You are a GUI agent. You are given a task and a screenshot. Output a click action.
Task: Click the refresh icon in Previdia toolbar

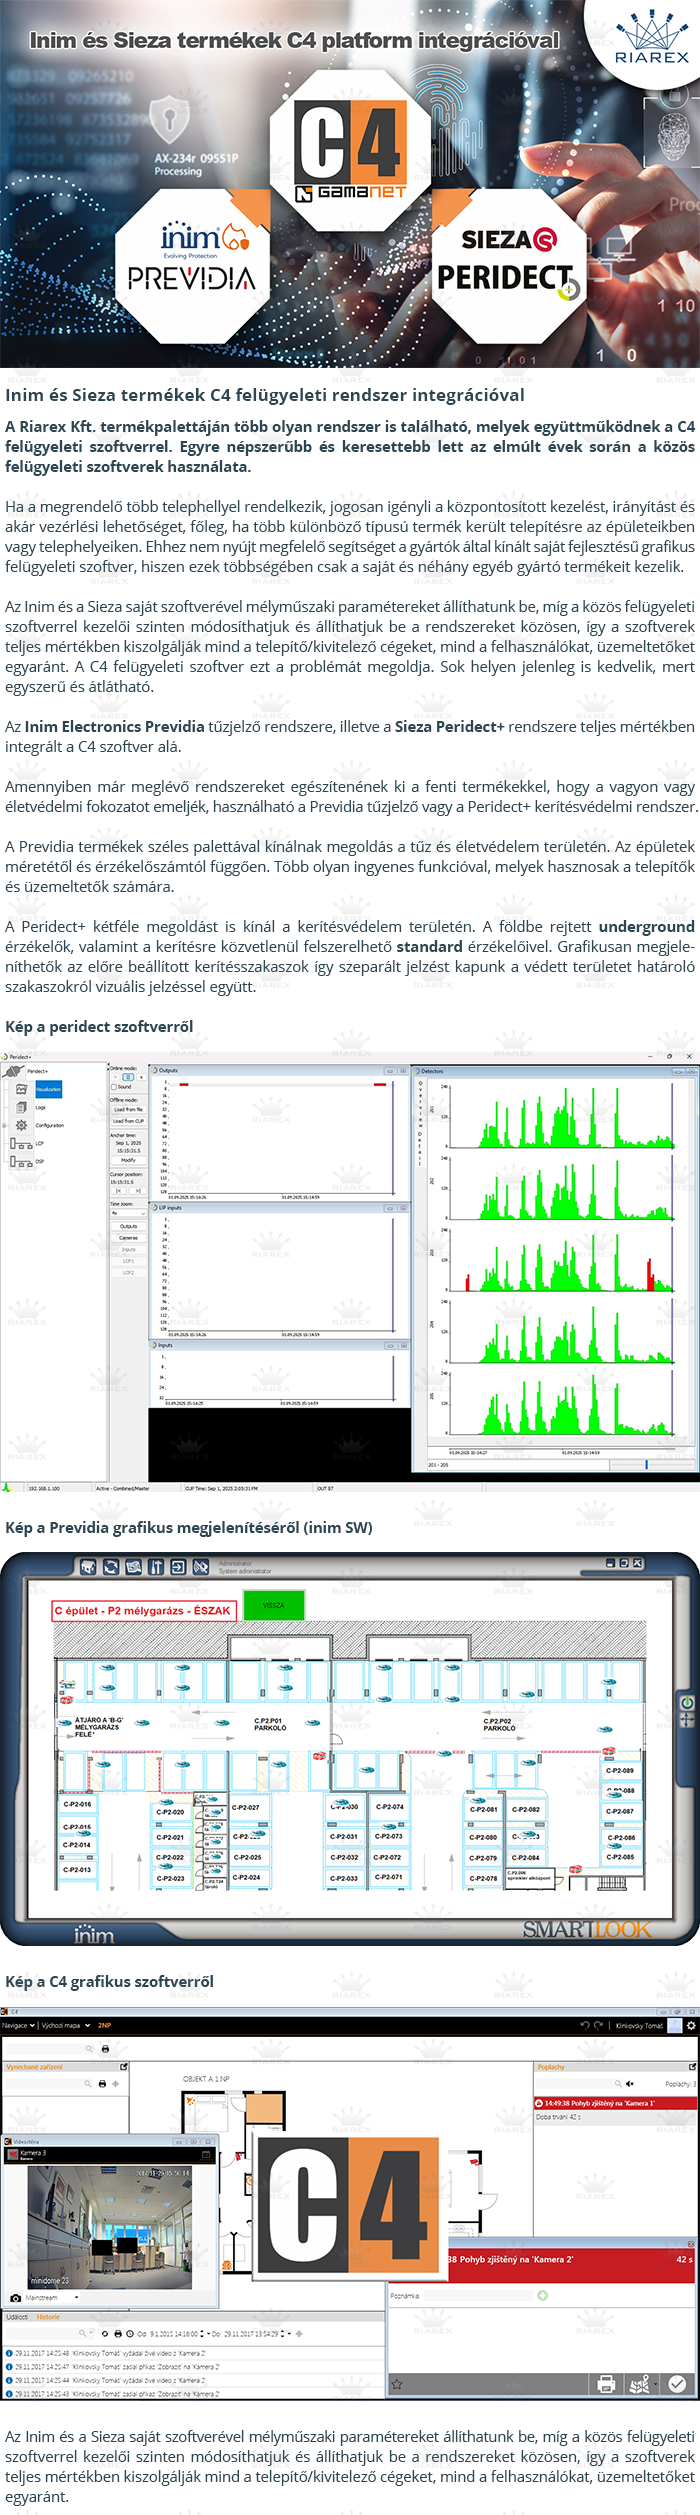[x=111, y=1567]
